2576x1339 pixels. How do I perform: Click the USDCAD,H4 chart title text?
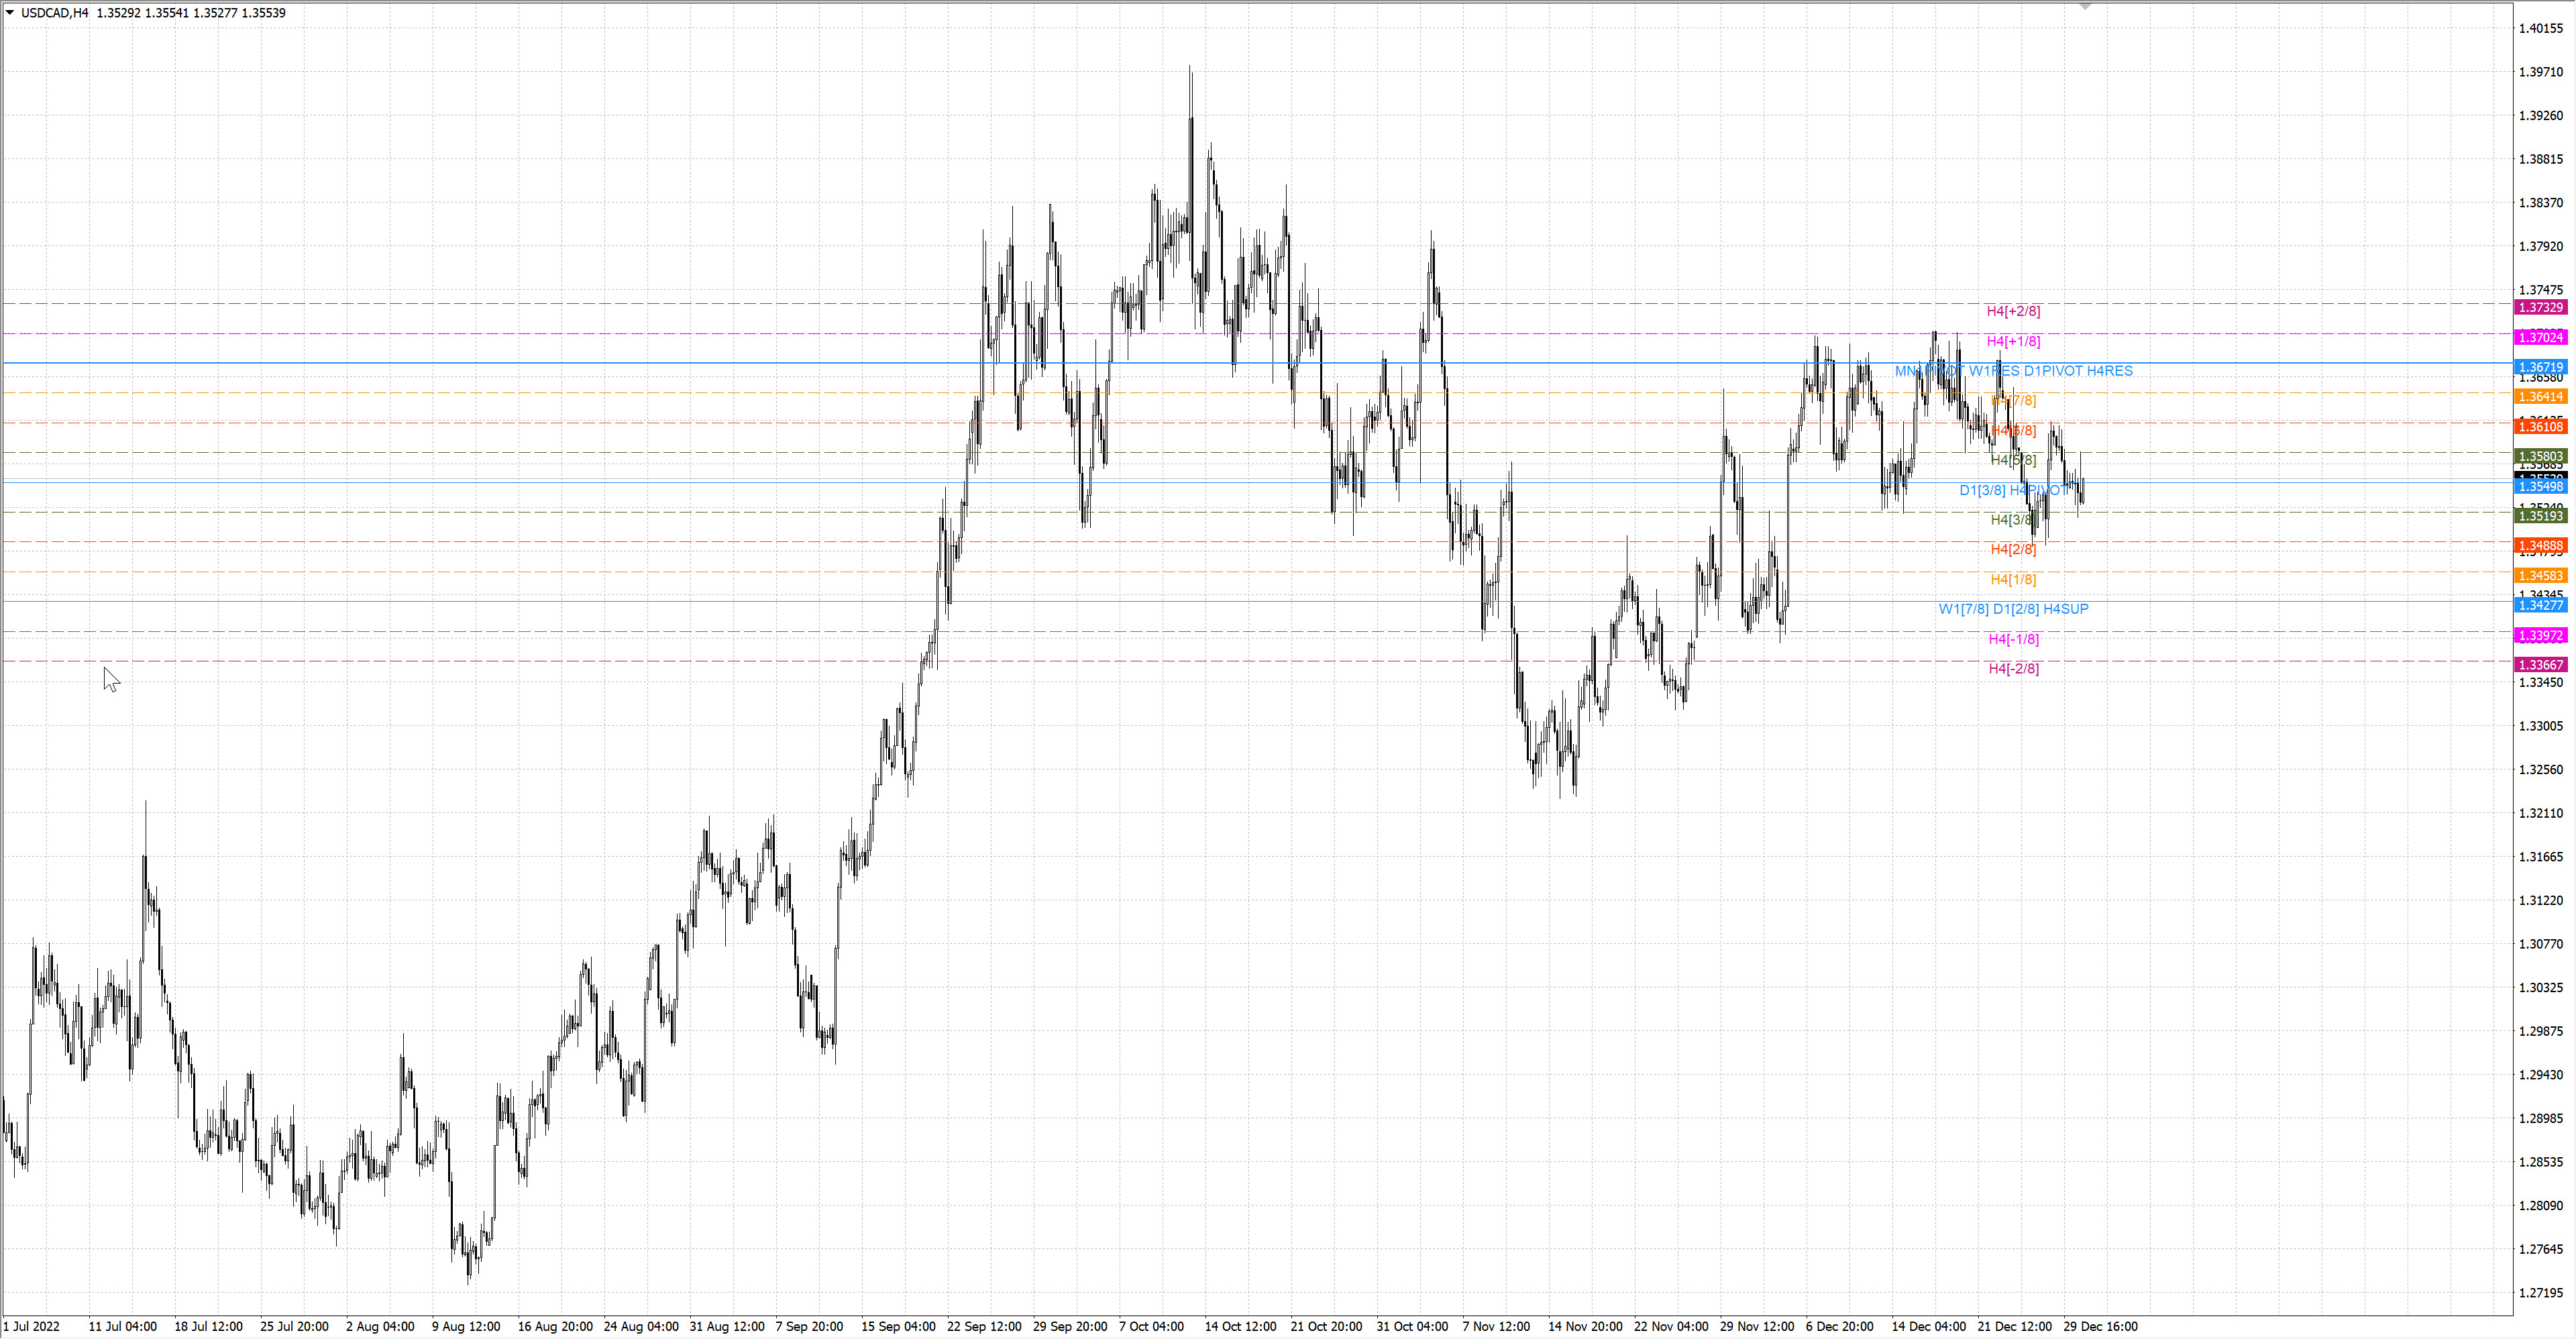click(54, 13)
